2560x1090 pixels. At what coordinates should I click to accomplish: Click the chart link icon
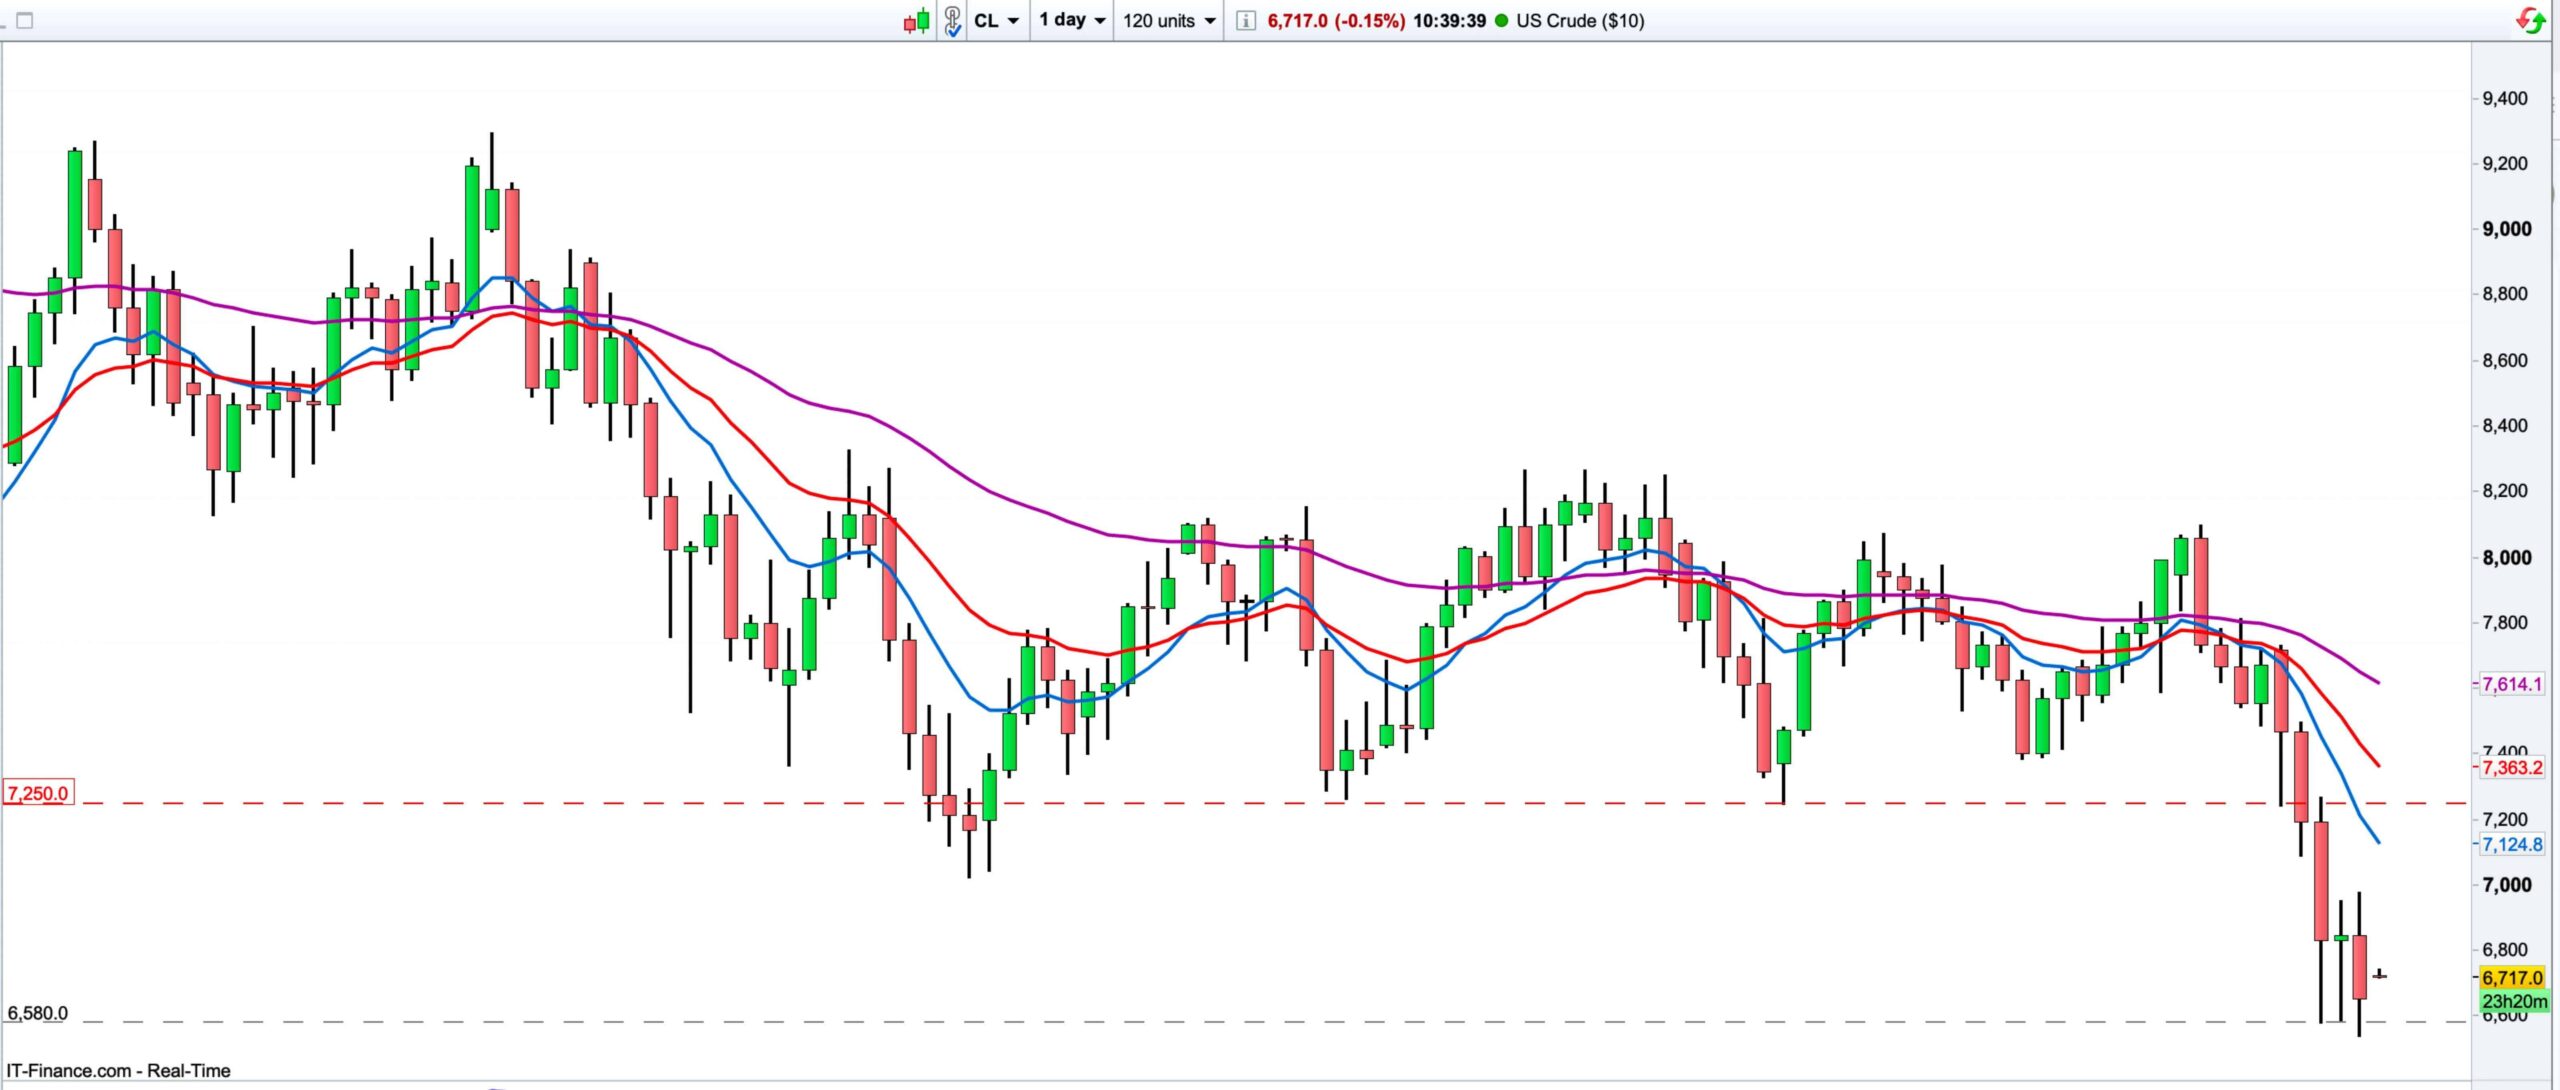click(952, 20)
